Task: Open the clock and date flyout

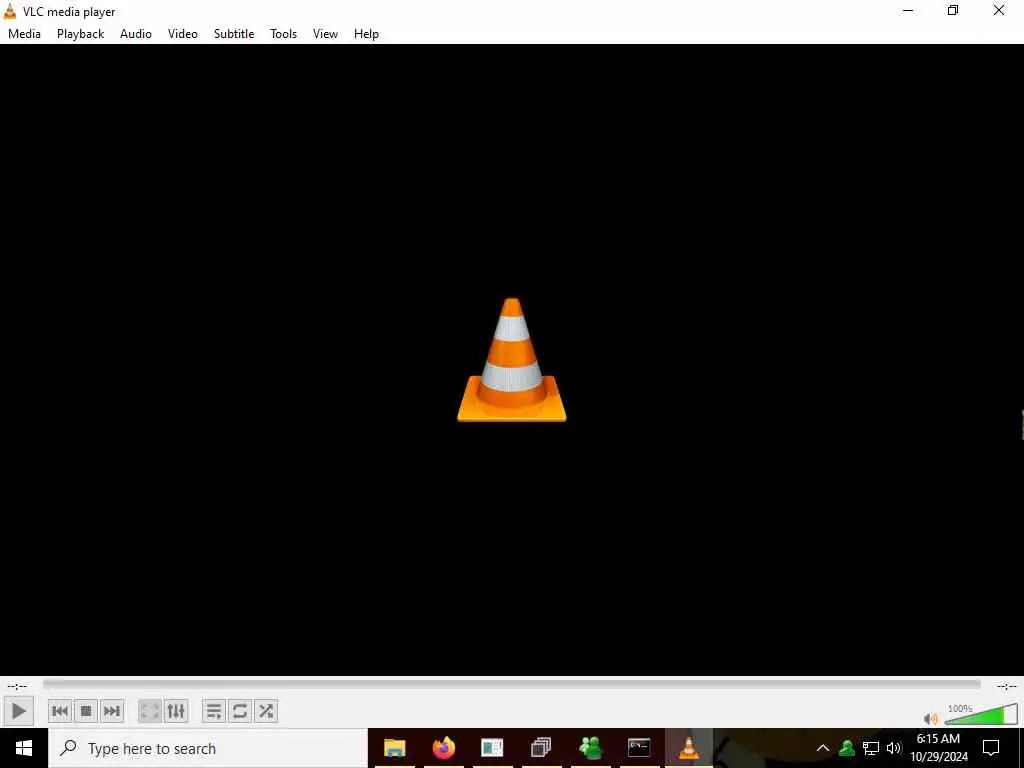Action: 938,748
